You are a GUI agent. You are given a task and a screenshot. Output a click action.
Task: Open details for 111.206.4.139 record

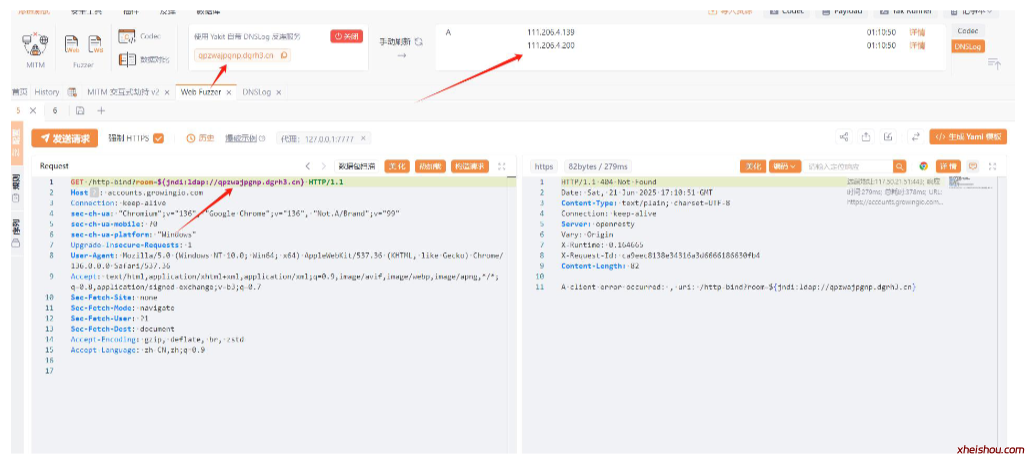917,32
